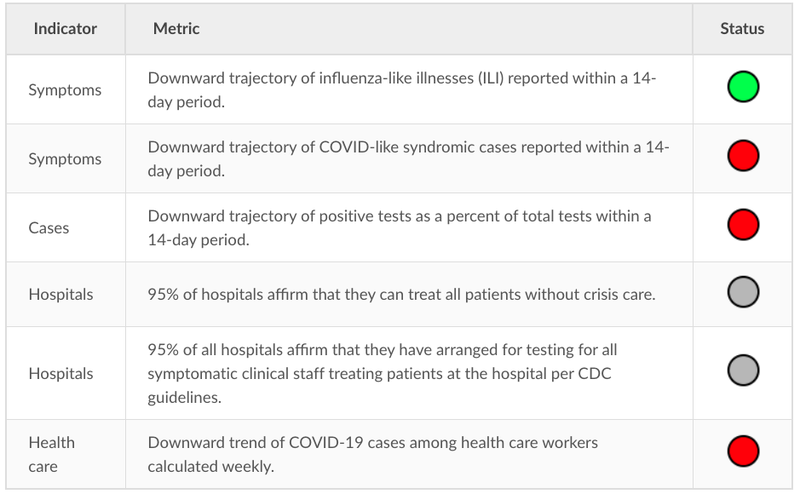Click the red status indicator for positive tests
The width and height of the screenshot is (800, 494).
pyautogui.click(x=743, y=225)
